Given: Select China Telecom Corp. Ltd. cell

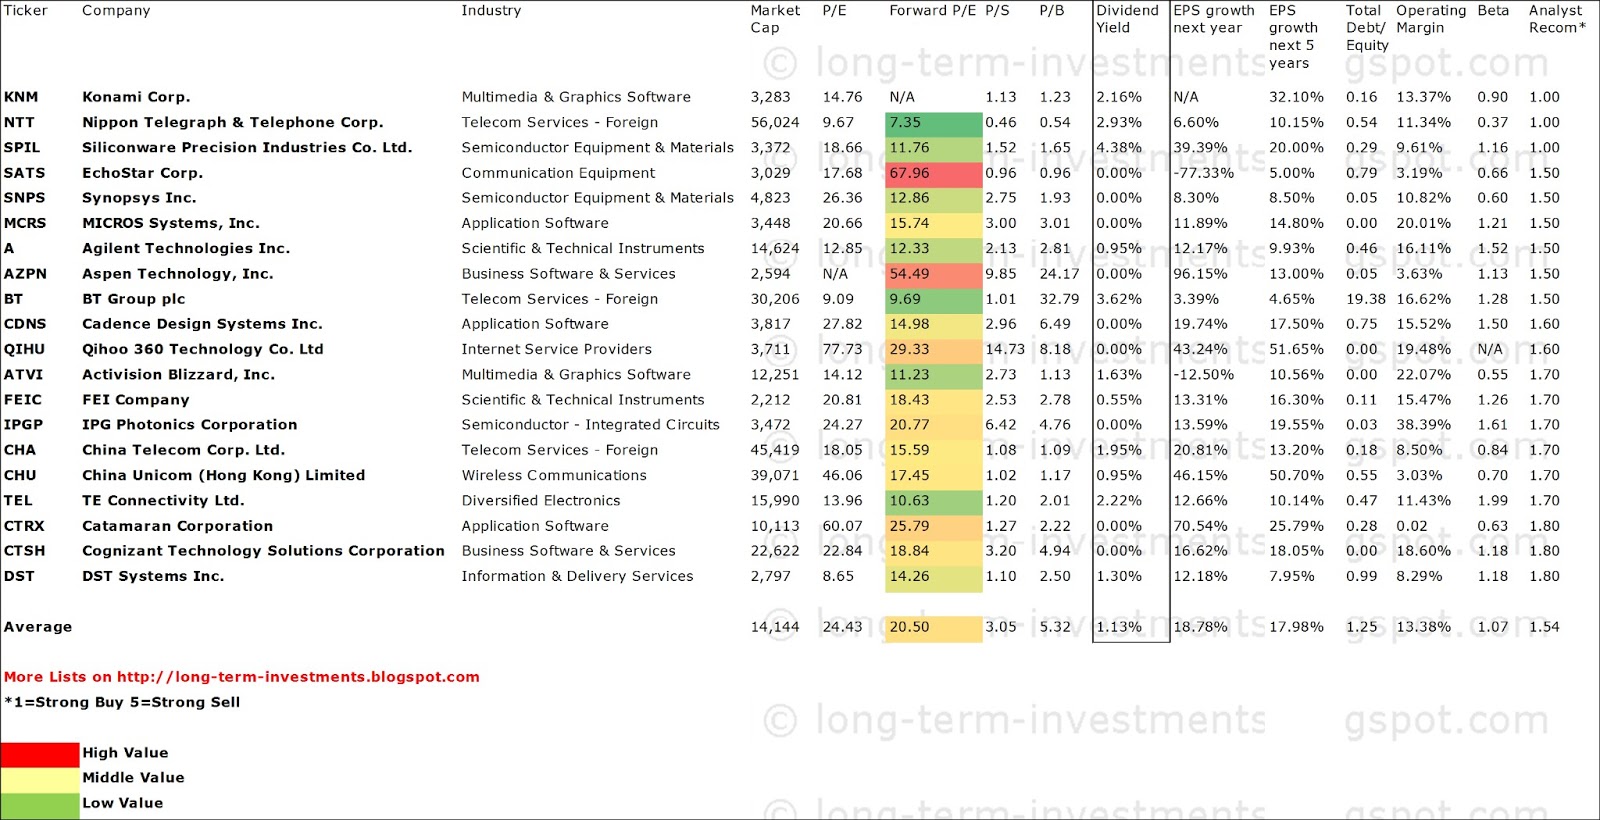Looking at the screenshot, I should click(184, 450).
